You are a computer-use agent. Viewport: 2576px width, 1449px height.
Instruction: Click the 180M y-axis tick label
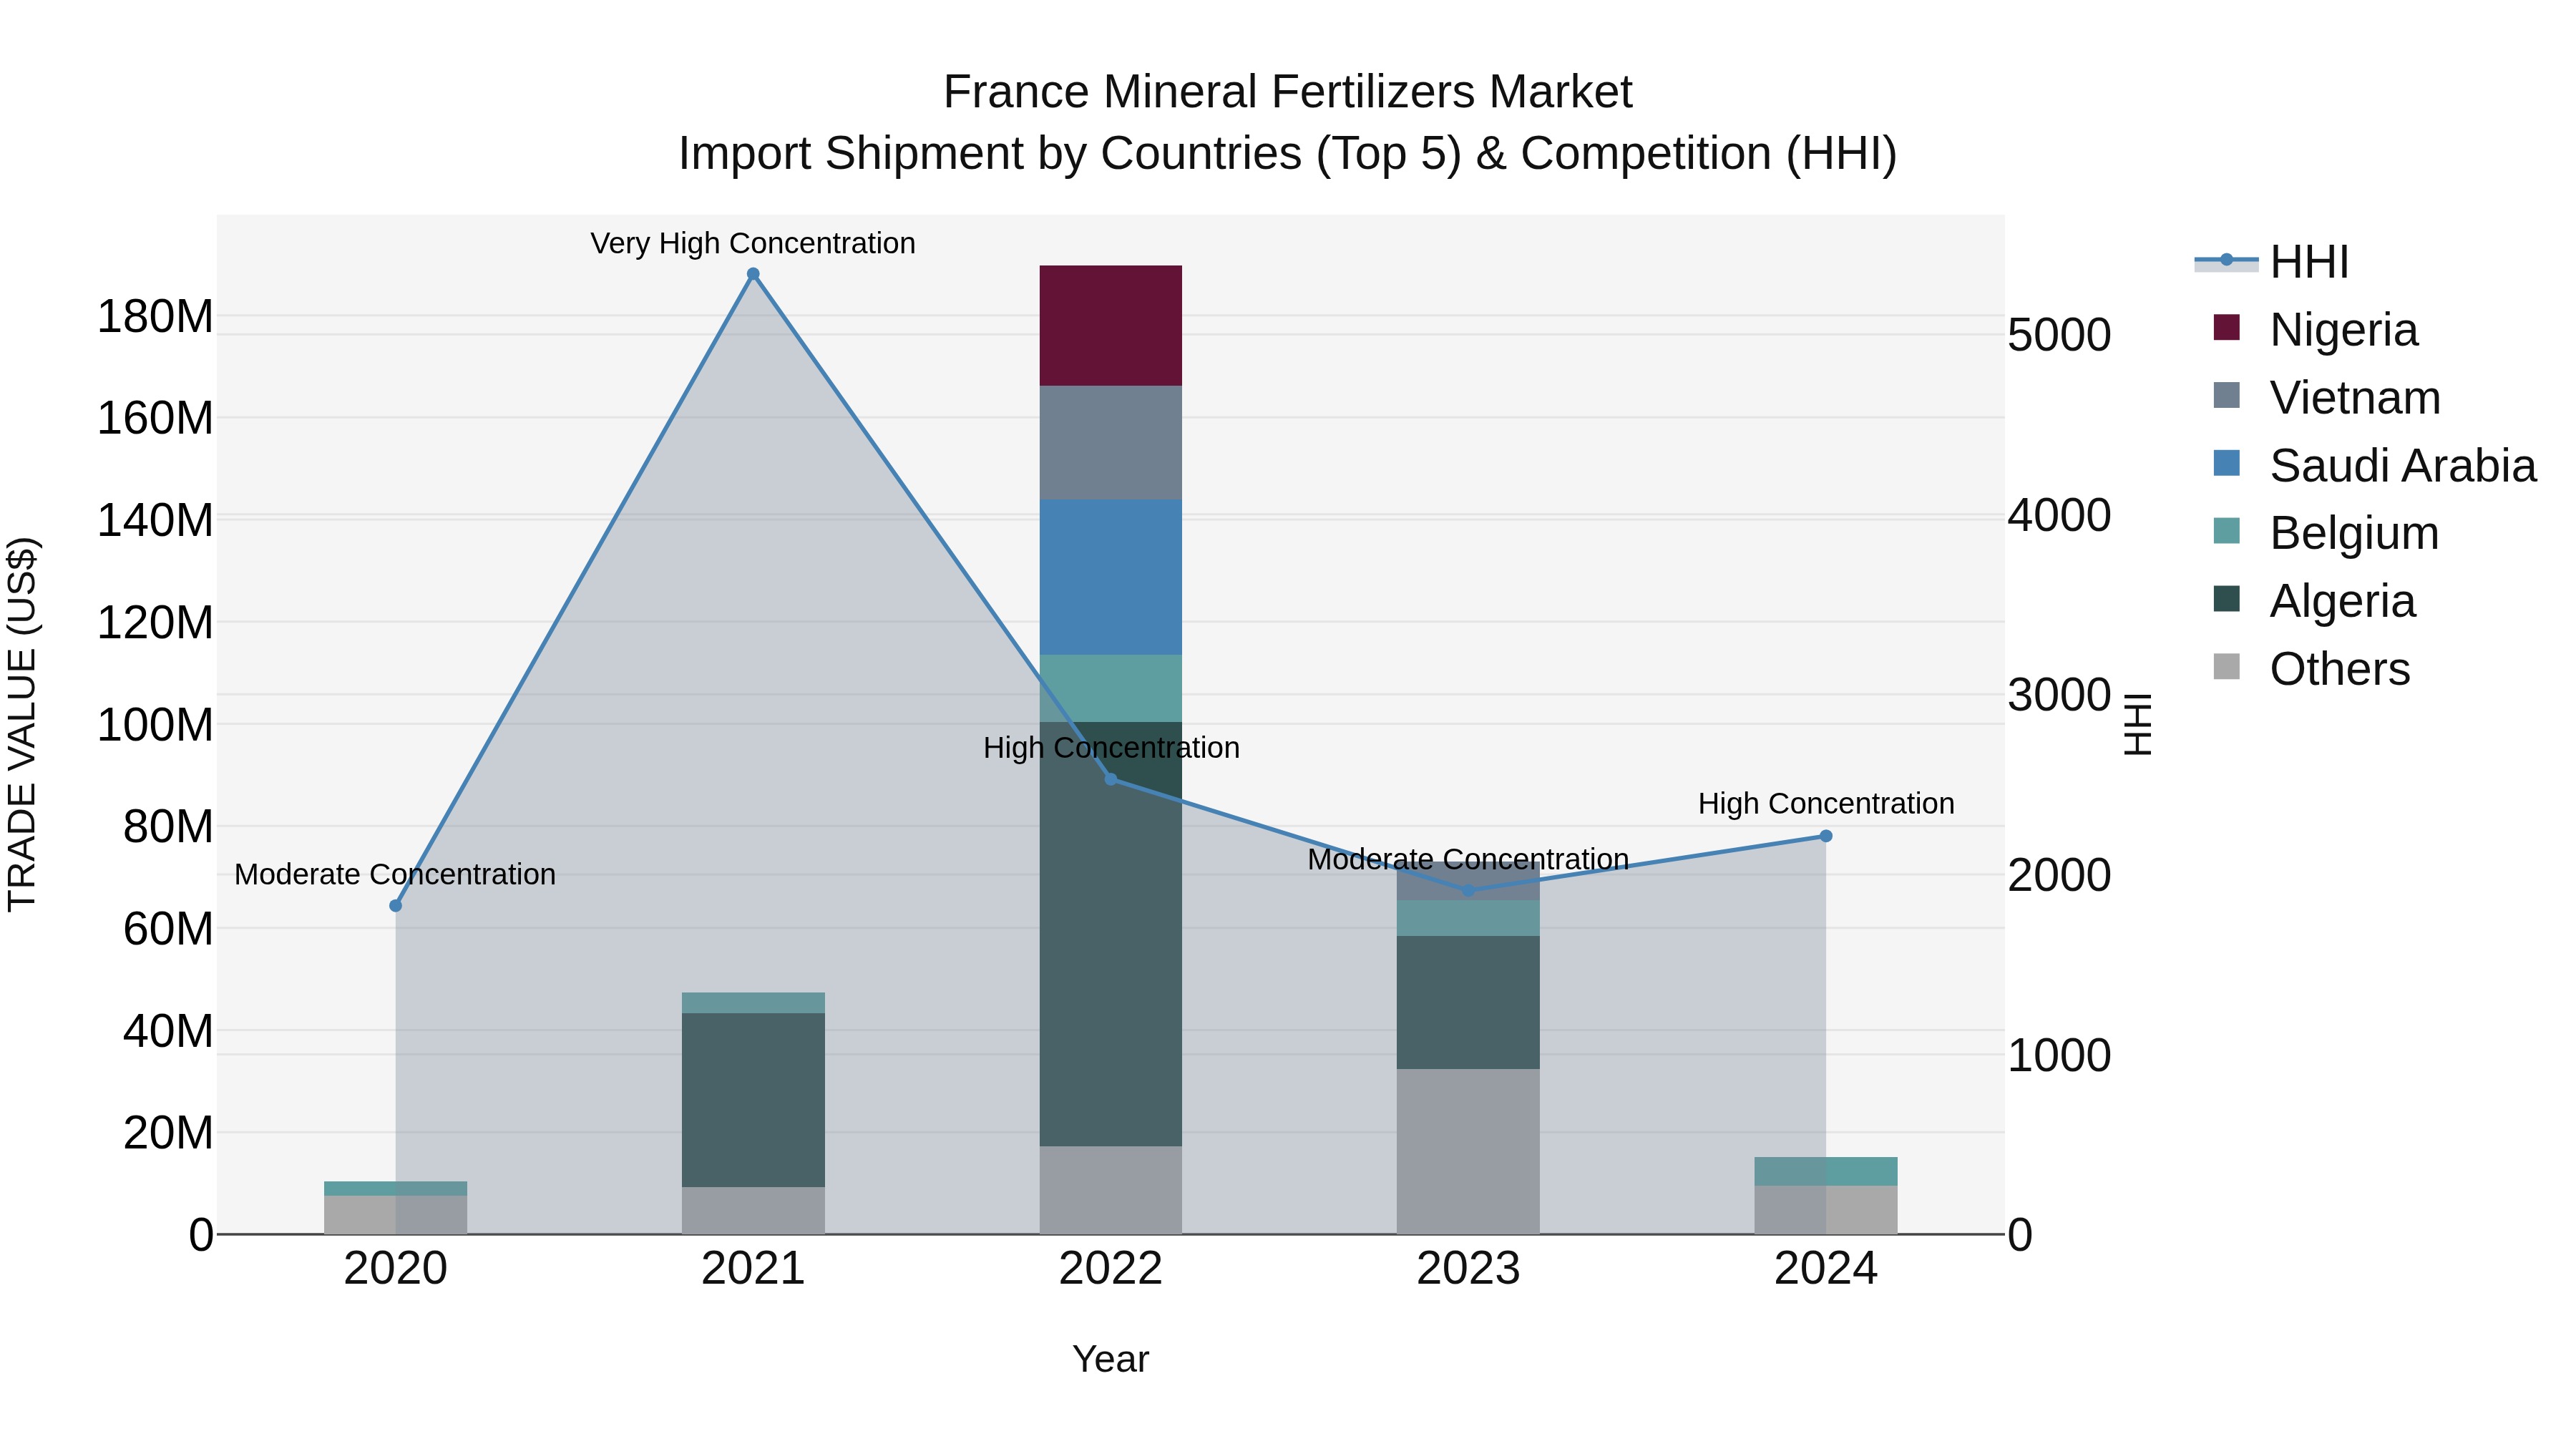[155, 316]
